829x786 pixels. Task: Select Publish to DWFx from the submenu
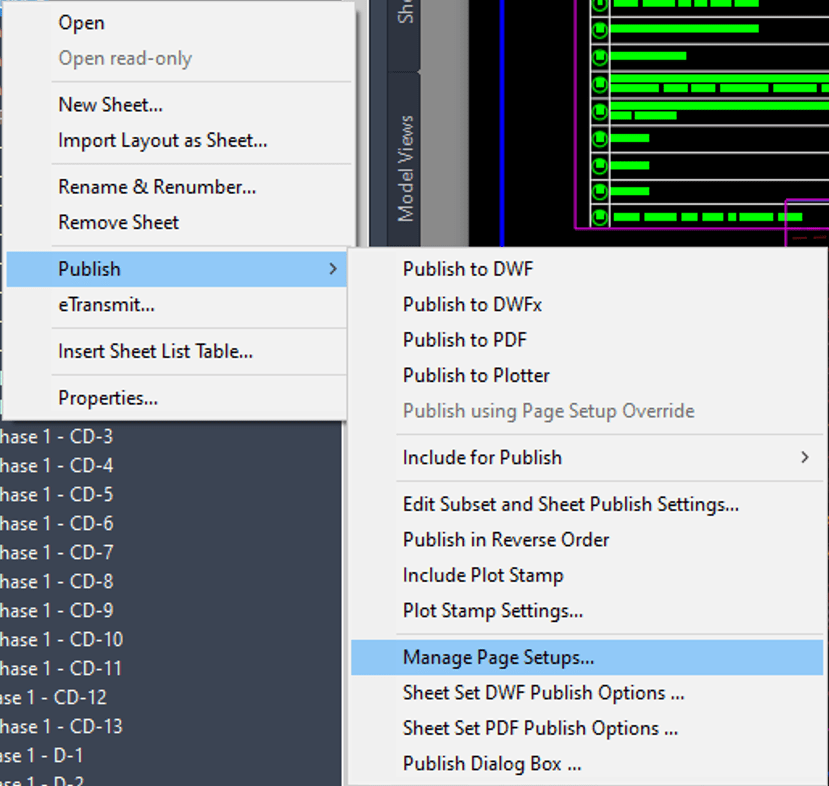coord(468,304)
